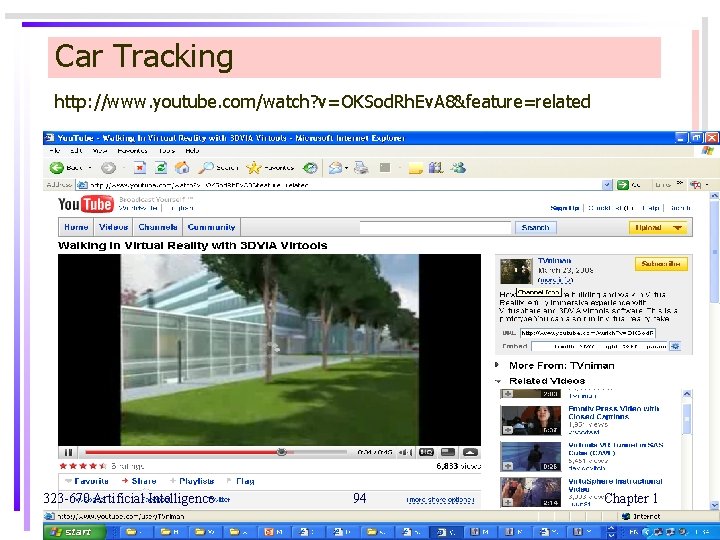Mute the video volume speaker icon
The height and width of the screenshot is (540, 720).
tap(405, 453)
